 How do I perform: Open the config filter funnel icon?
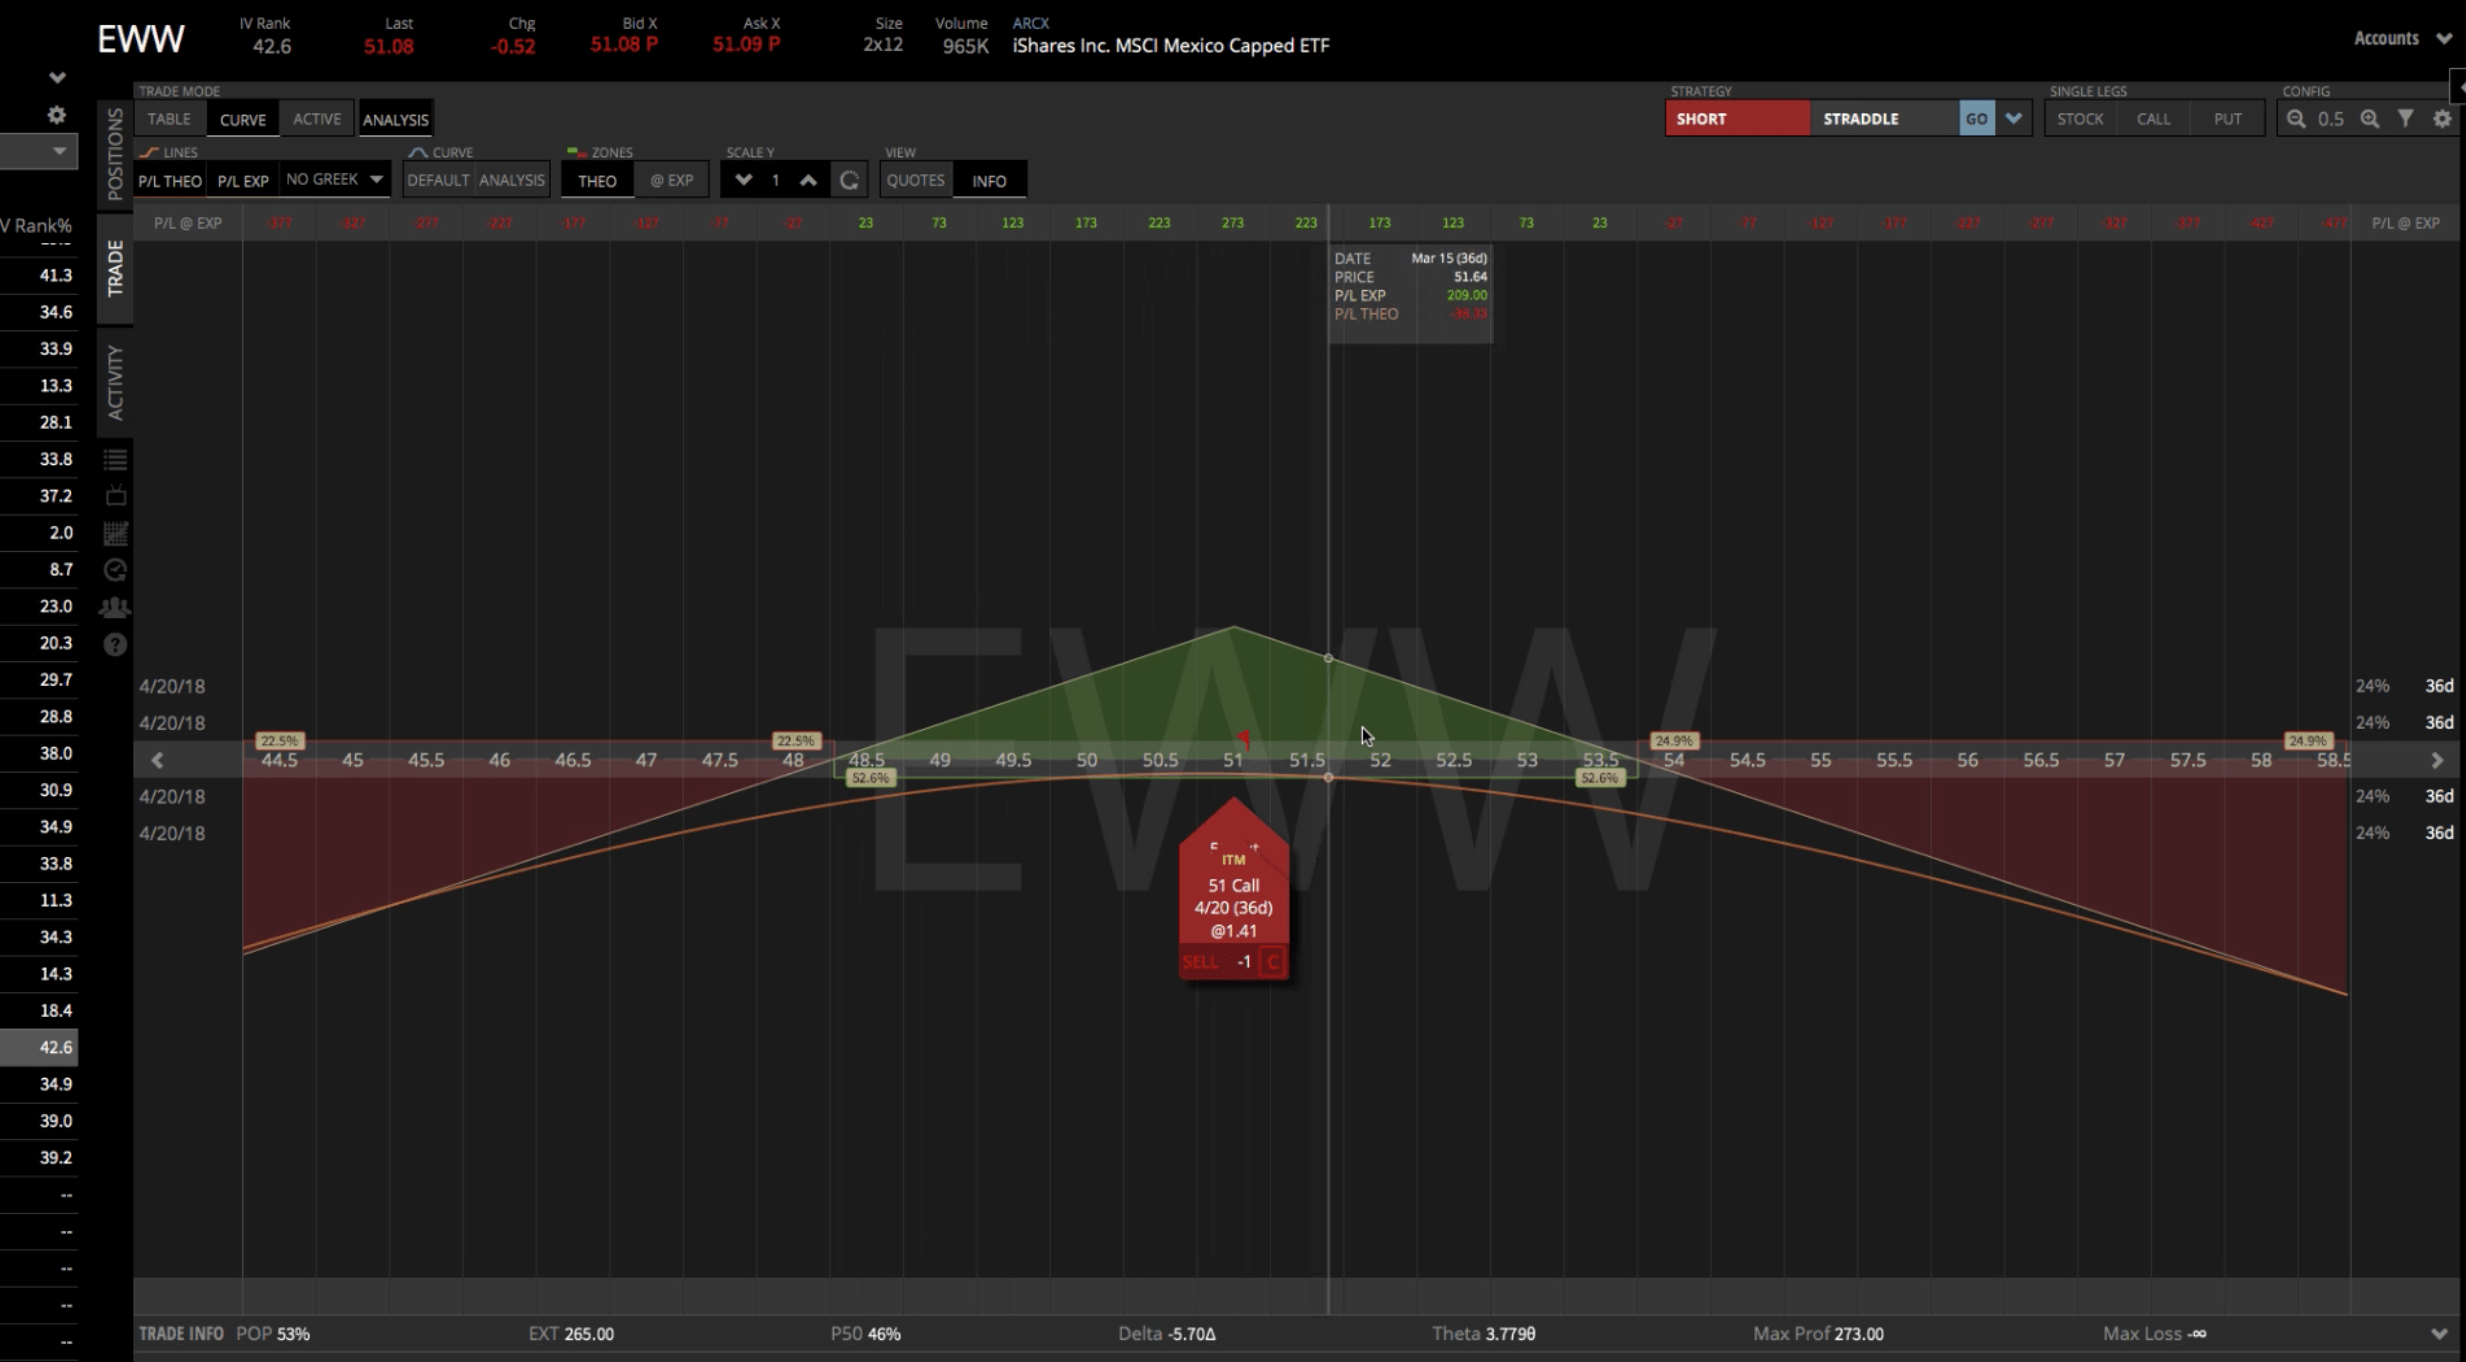point(2406,119)
